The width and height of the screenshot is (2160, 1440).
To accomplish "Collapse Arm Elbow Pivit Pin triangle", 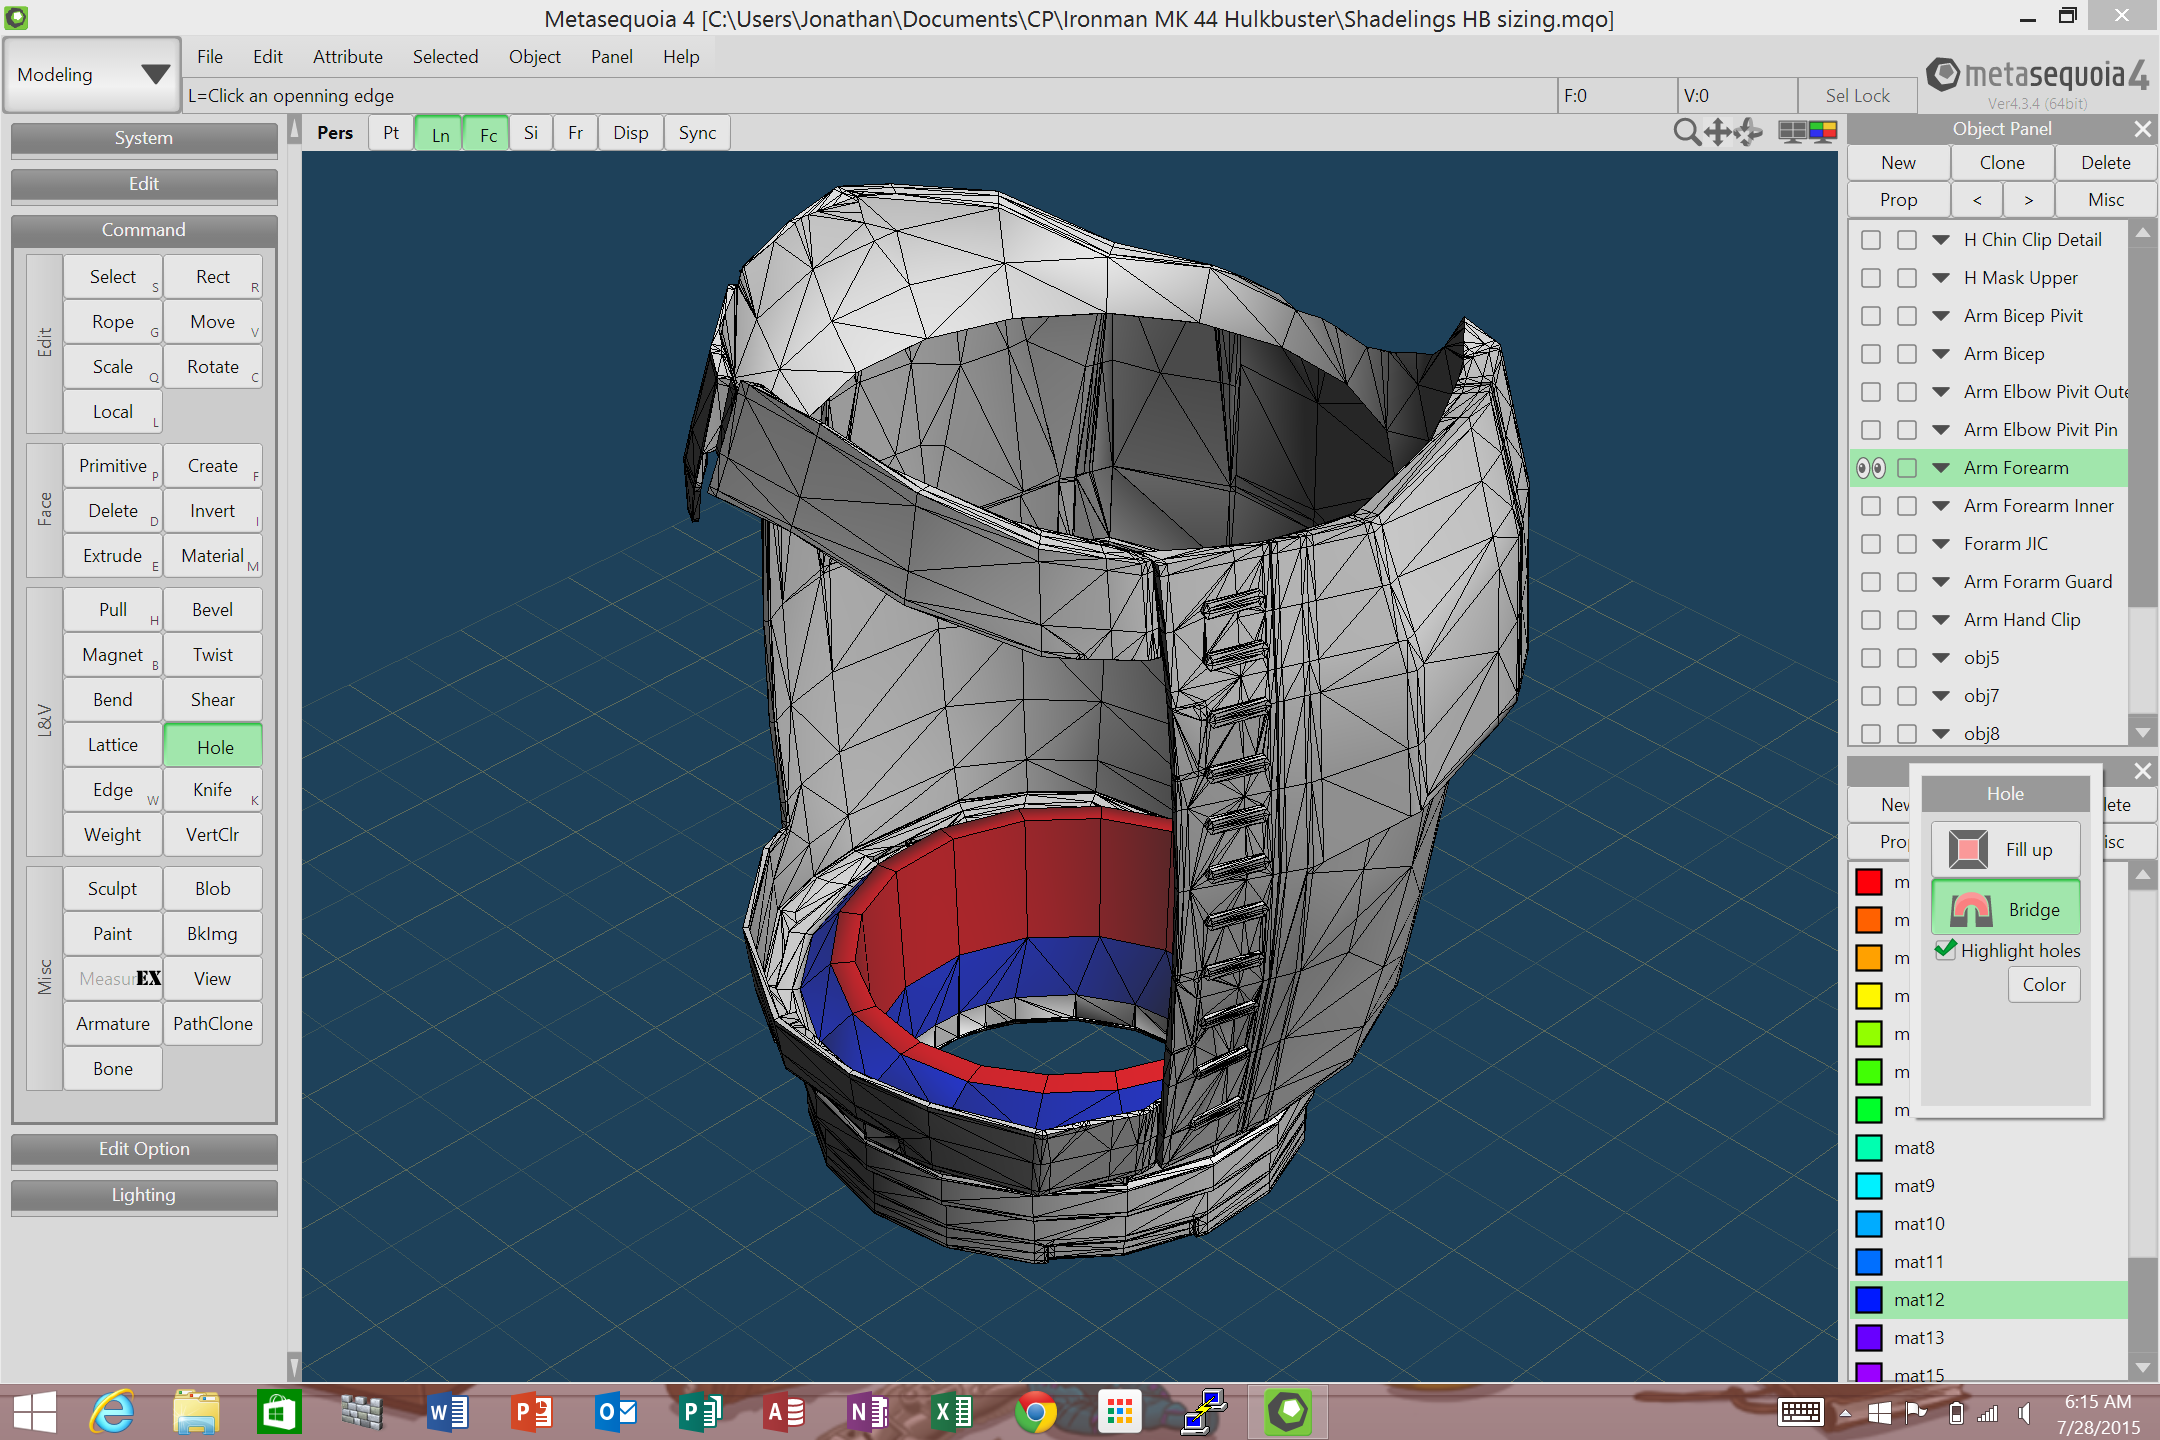I will click(x=1941, y=430).
